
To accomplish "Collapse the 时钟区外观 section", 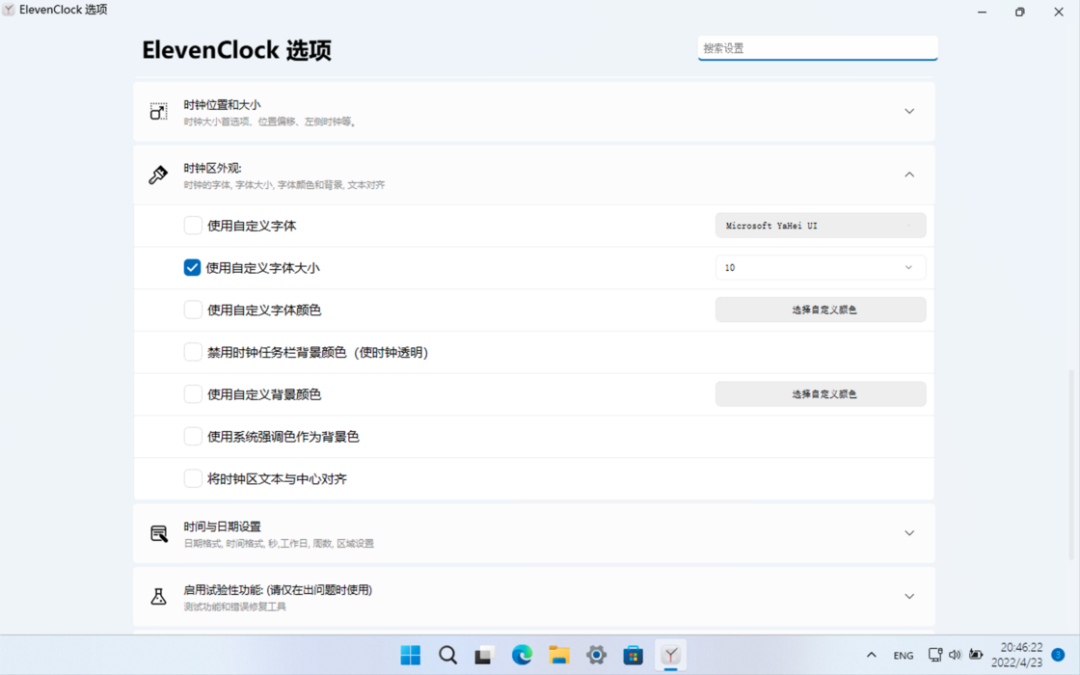I will 908,174.
